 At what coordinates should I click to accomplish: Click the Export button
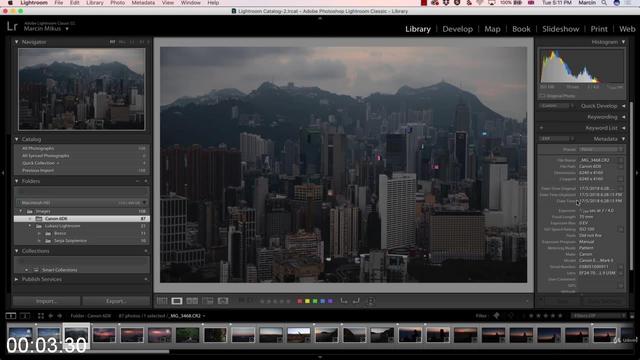116,301
